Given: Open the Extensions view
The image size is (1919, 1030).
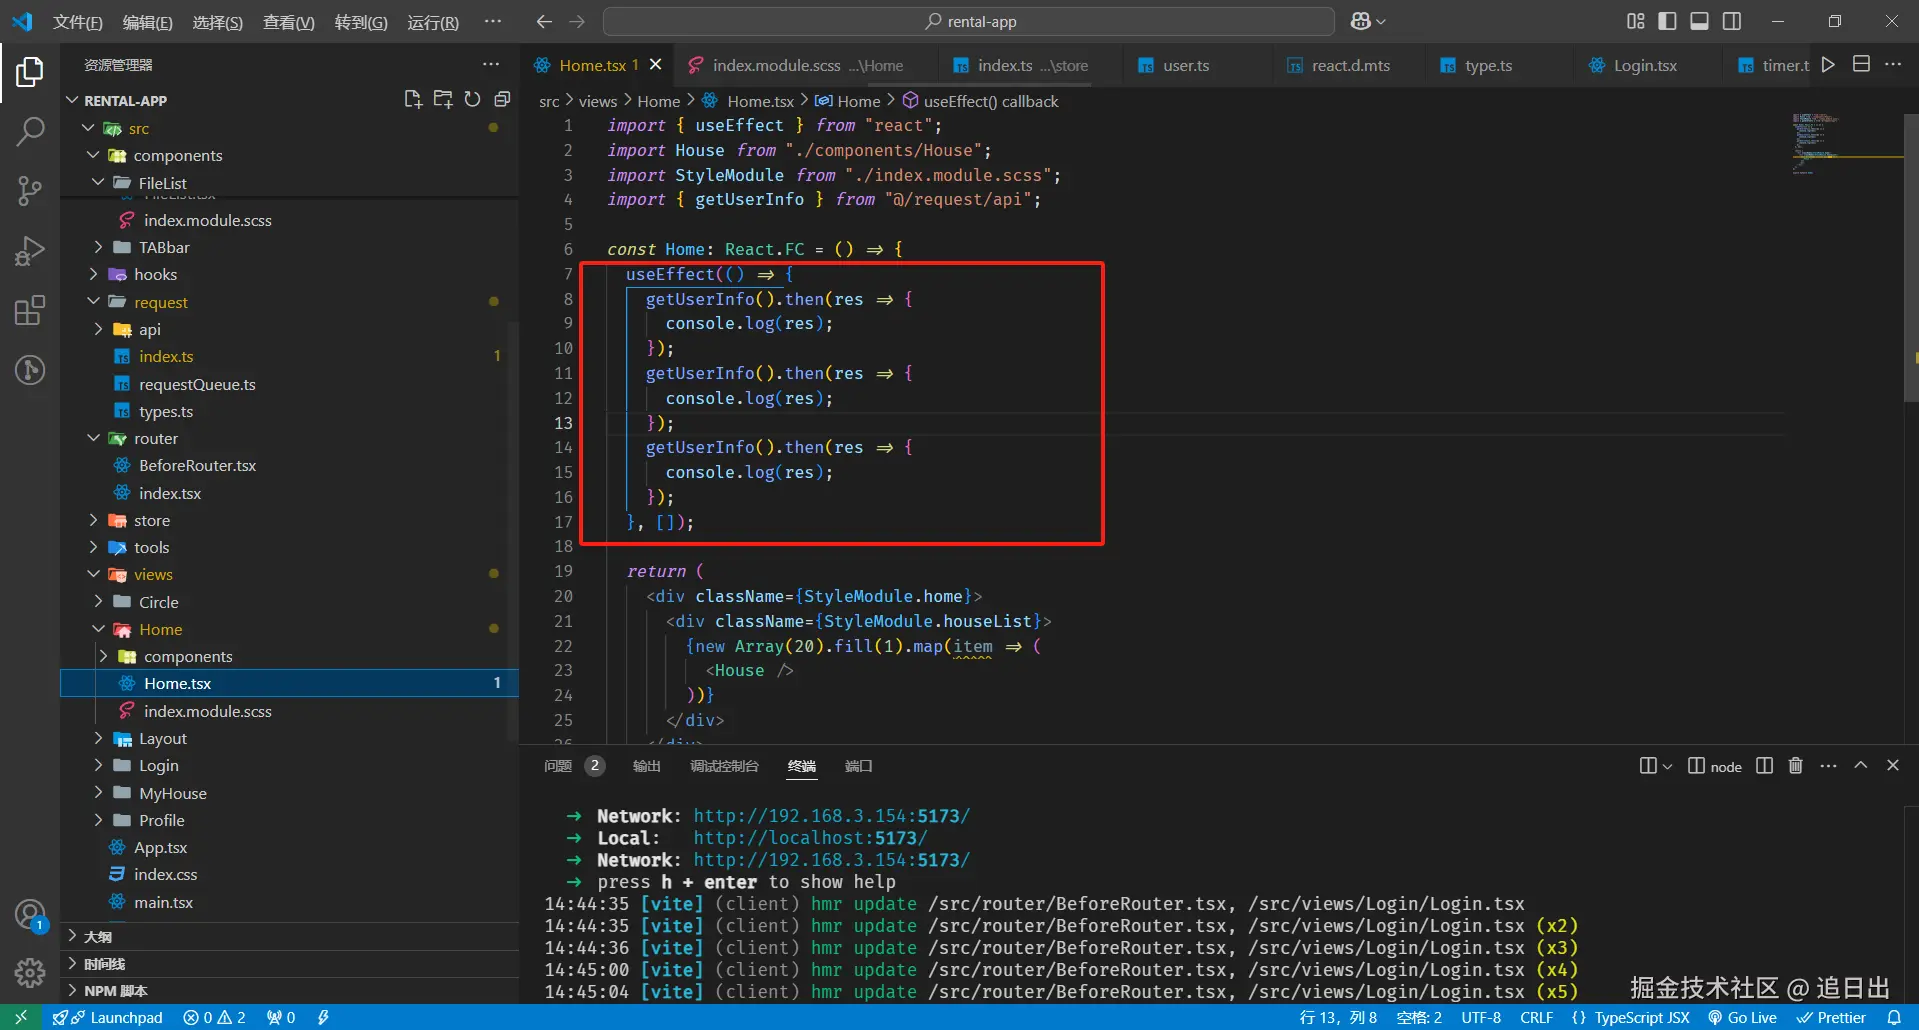Looking at the screenshot, I should (x=30, y=310).
